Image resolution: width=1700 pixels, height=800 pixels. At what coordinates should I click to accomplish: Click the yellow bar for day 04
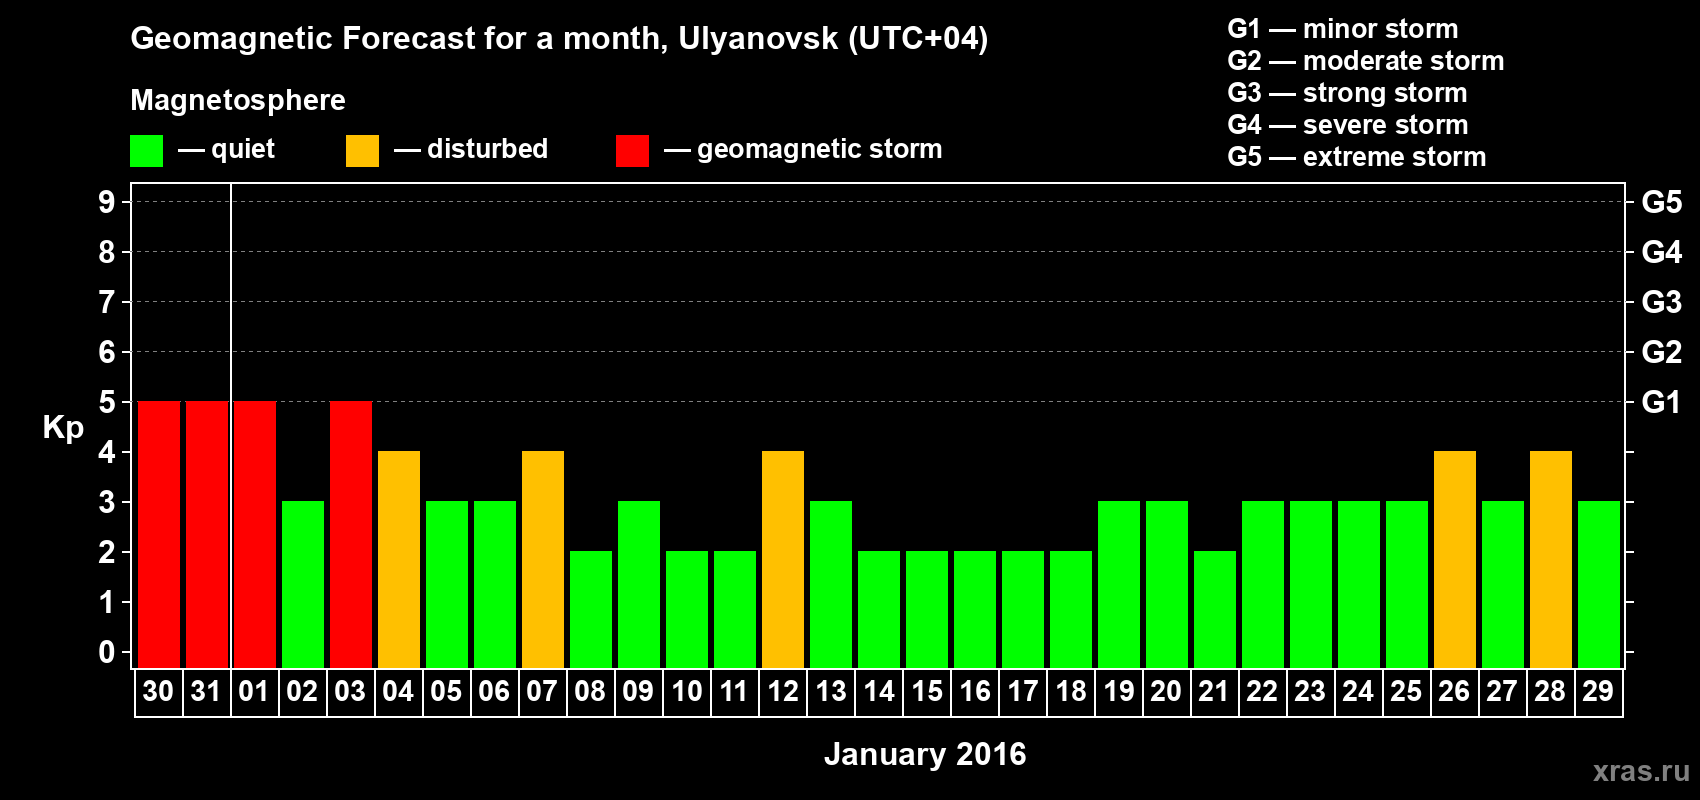click(399, 560)
